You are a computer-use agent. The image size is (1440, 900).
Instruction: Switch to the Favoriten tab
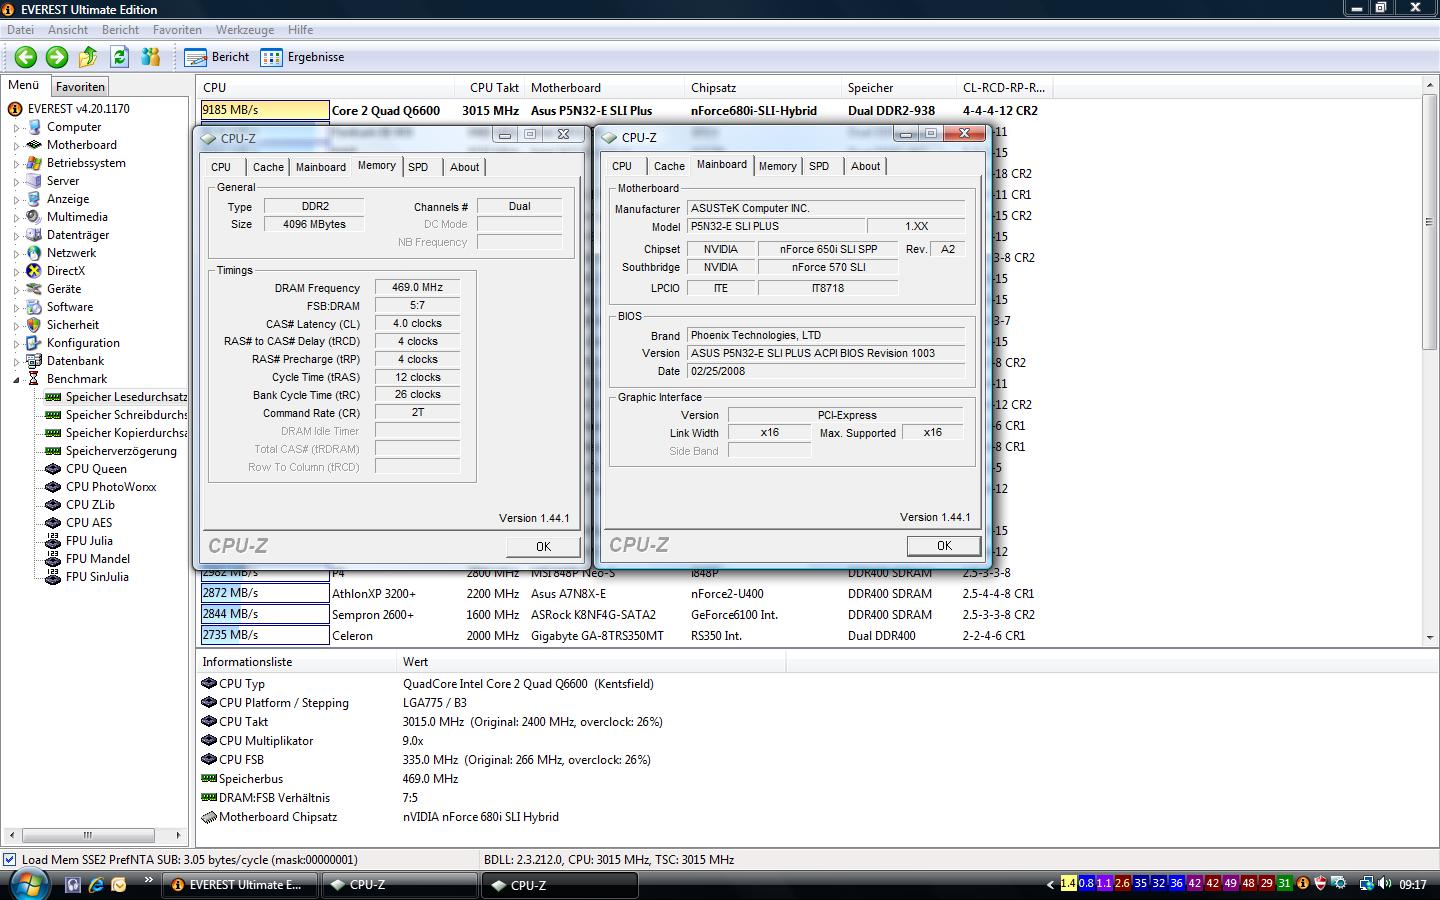click(x=80, y=87)
